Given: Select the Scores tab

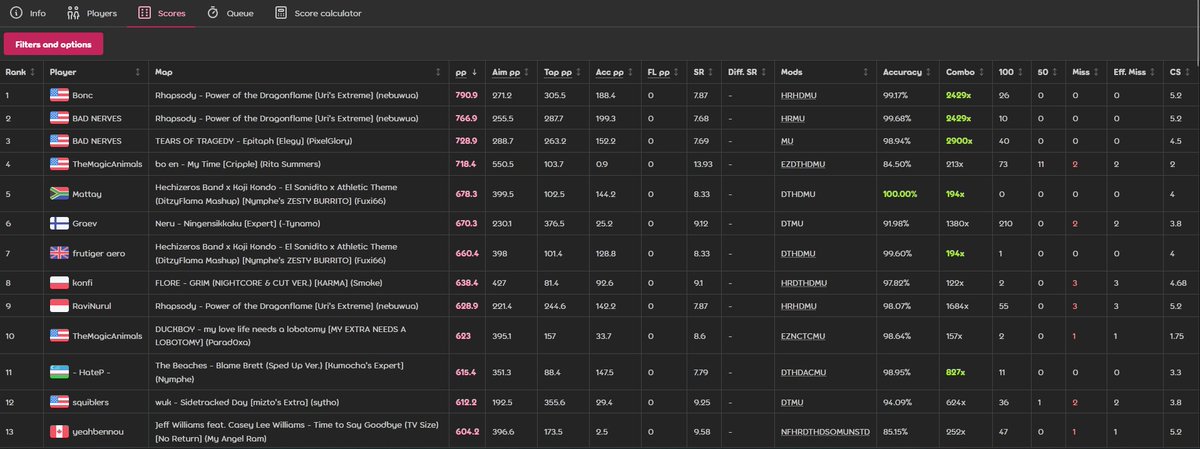Looking at the screenshot, I should pos(160,14).
